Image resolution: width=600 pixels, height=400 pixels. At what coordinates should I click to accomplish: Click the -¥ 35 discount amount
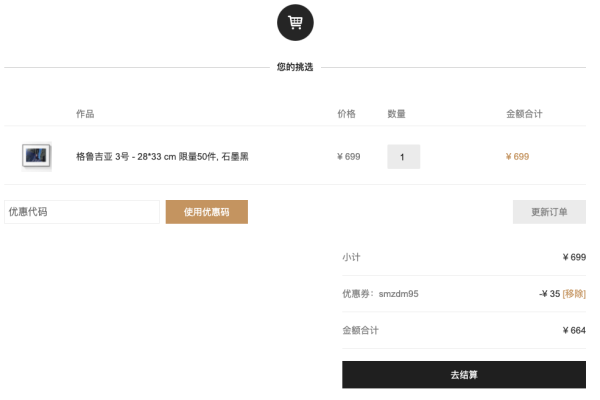(x=549, y=294)
